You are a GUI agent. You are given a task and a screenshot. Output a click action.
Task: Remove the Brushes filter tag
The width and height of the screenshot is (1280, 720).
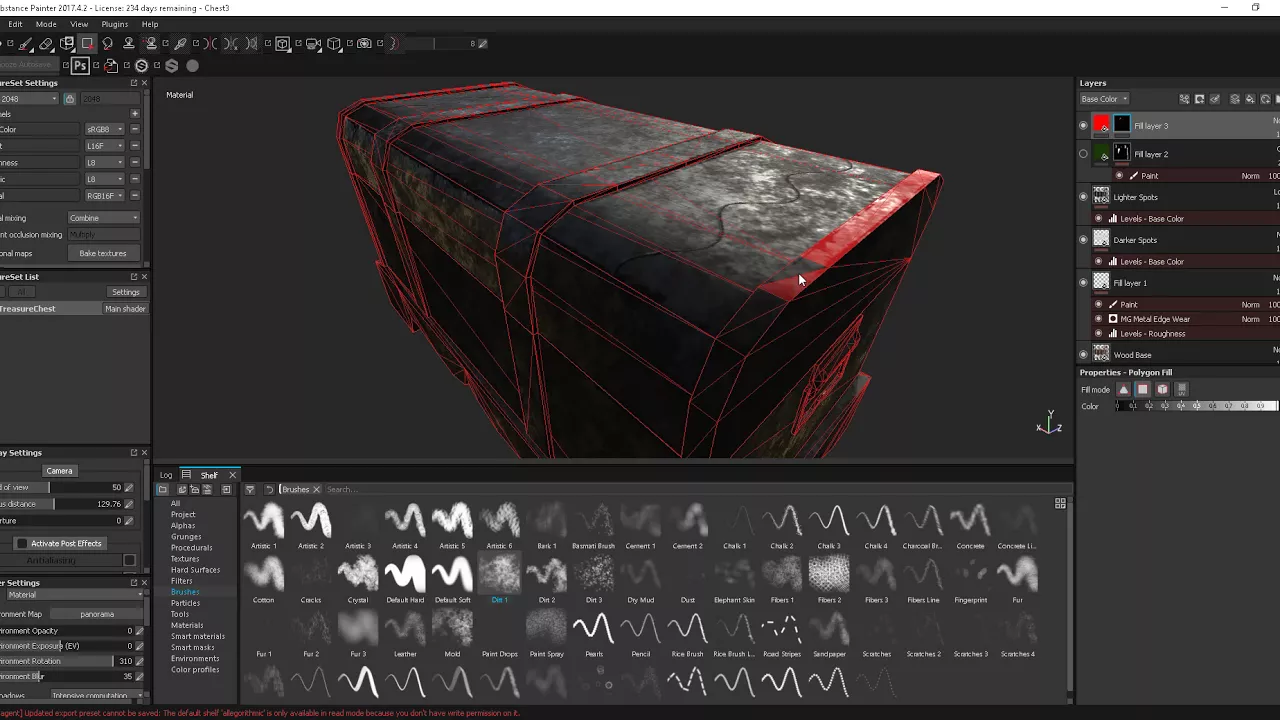click(x=316, y=490)
